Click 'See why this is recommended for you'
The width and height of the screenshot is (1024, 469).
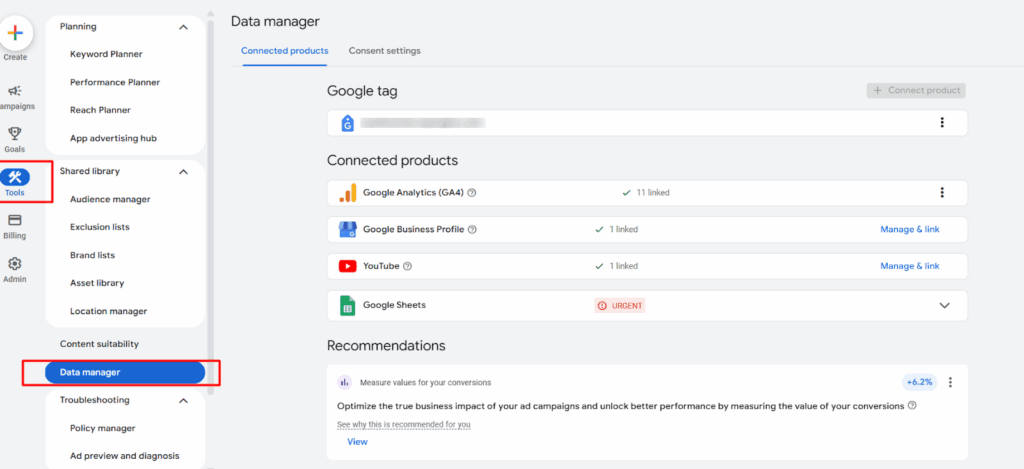[404, 425]
